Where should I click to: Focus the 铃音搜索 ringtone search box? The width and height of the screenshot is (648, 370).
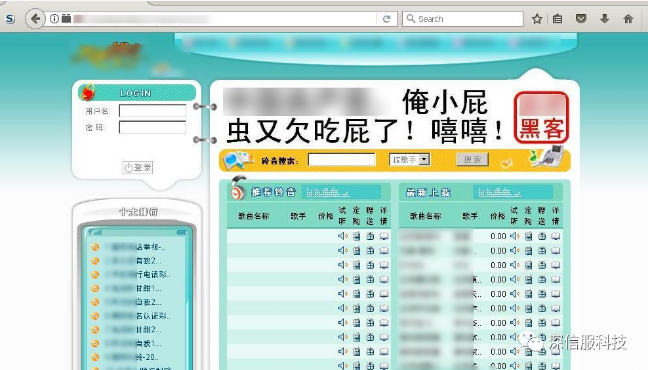click(342, 160)
